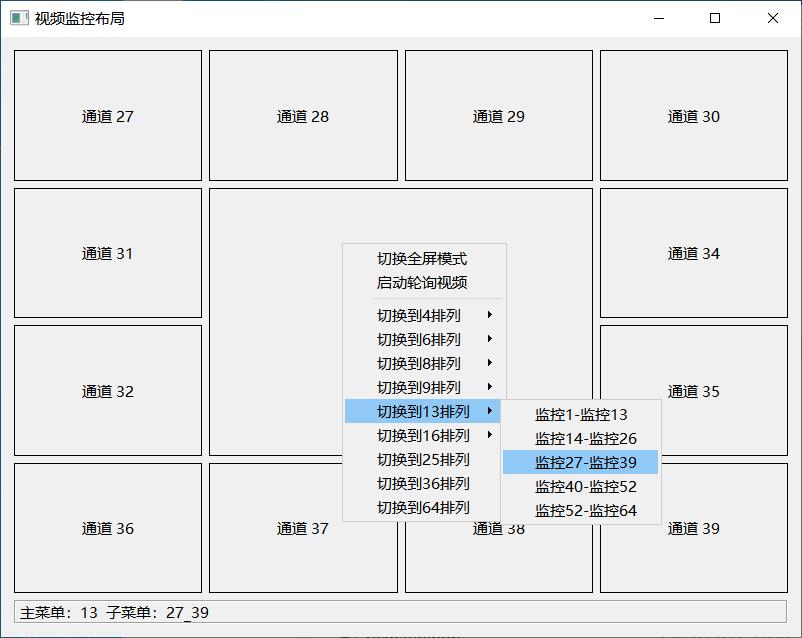
Task: Select 切换到25排列 layout option
Action: (x=422, y=459)
